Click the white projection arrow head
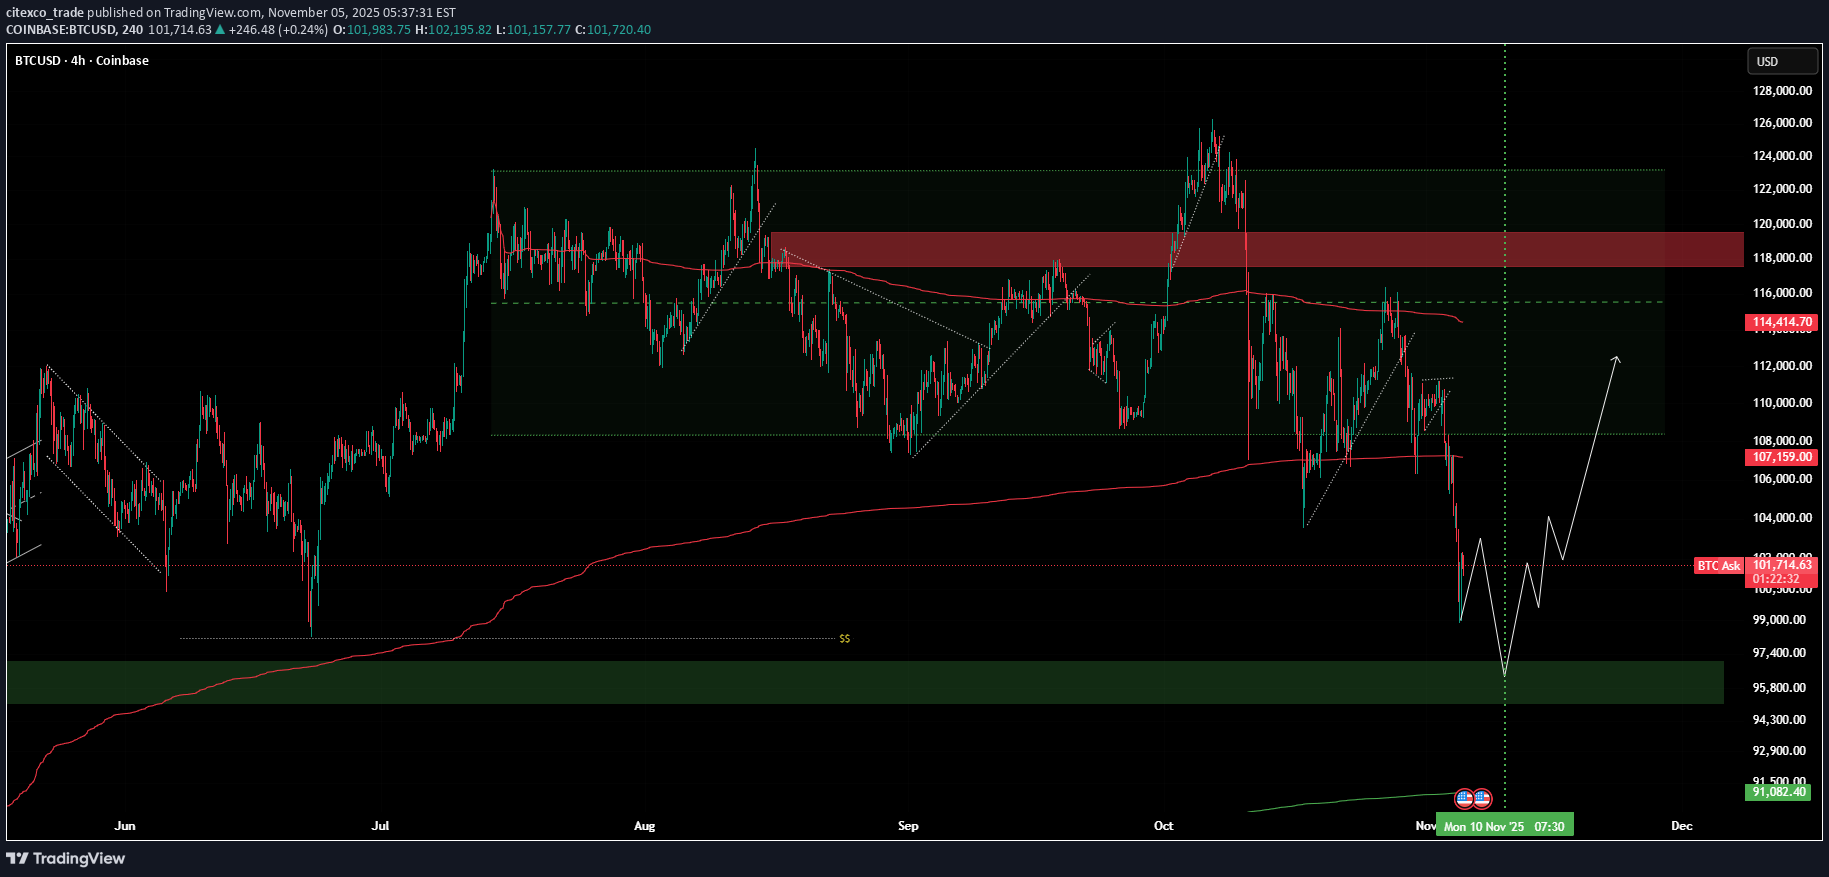The image size is (1829, 877). click(1616, 358)
